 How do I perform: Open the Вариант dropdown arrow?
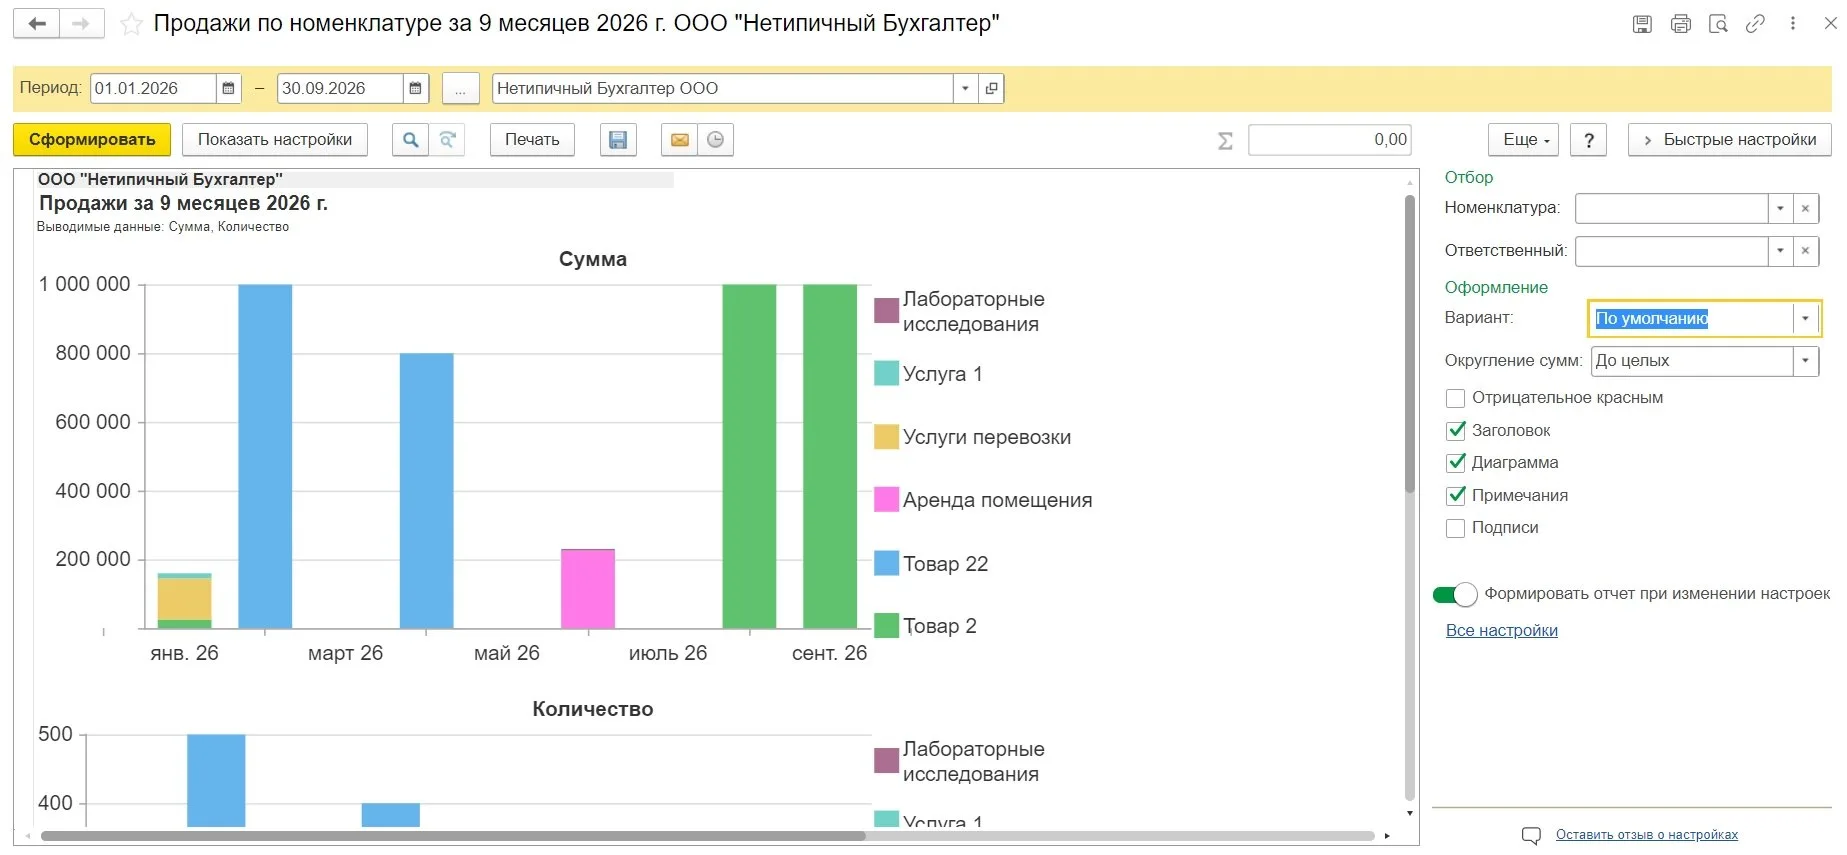pyautogui.click(x=1805, y=319)
